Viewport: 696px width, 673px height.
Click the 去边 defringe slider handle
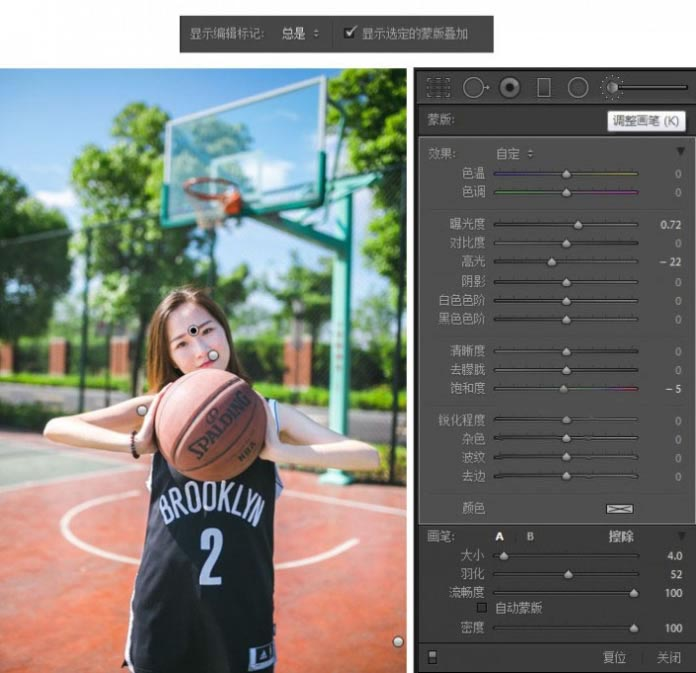pos(566,476)
